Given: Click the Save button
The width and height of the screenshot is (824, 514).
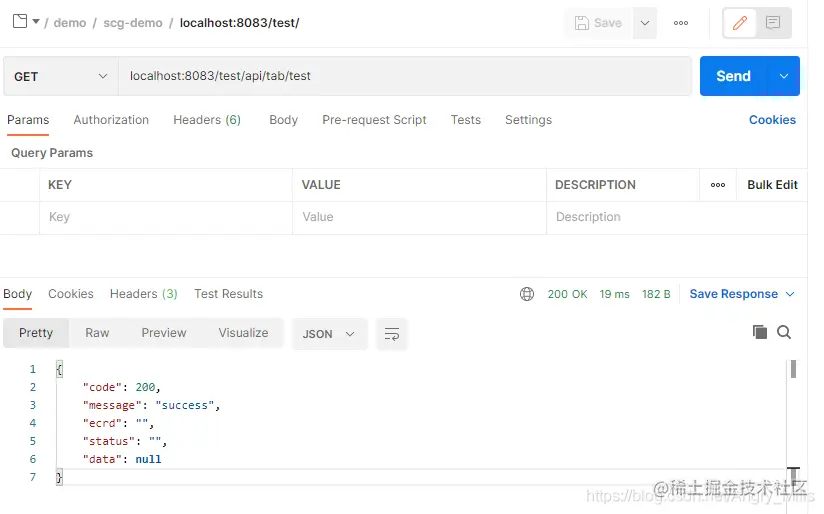Looking at the screenshot, I should point(599,23).
